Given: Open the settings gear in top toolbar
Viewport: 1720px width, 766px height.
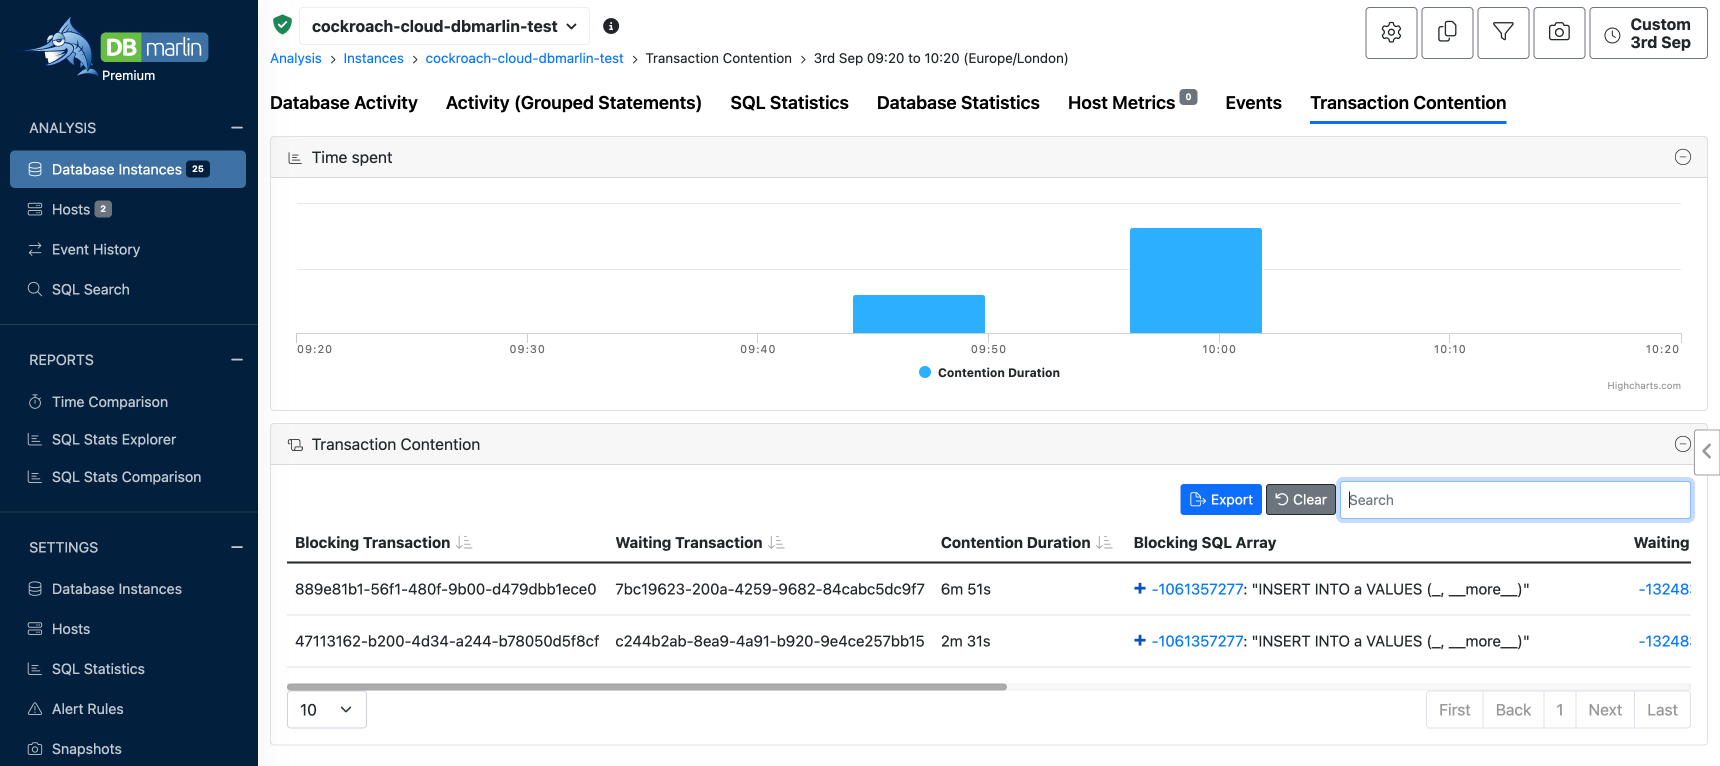Looking at the screenshot, I should 1391,33.
